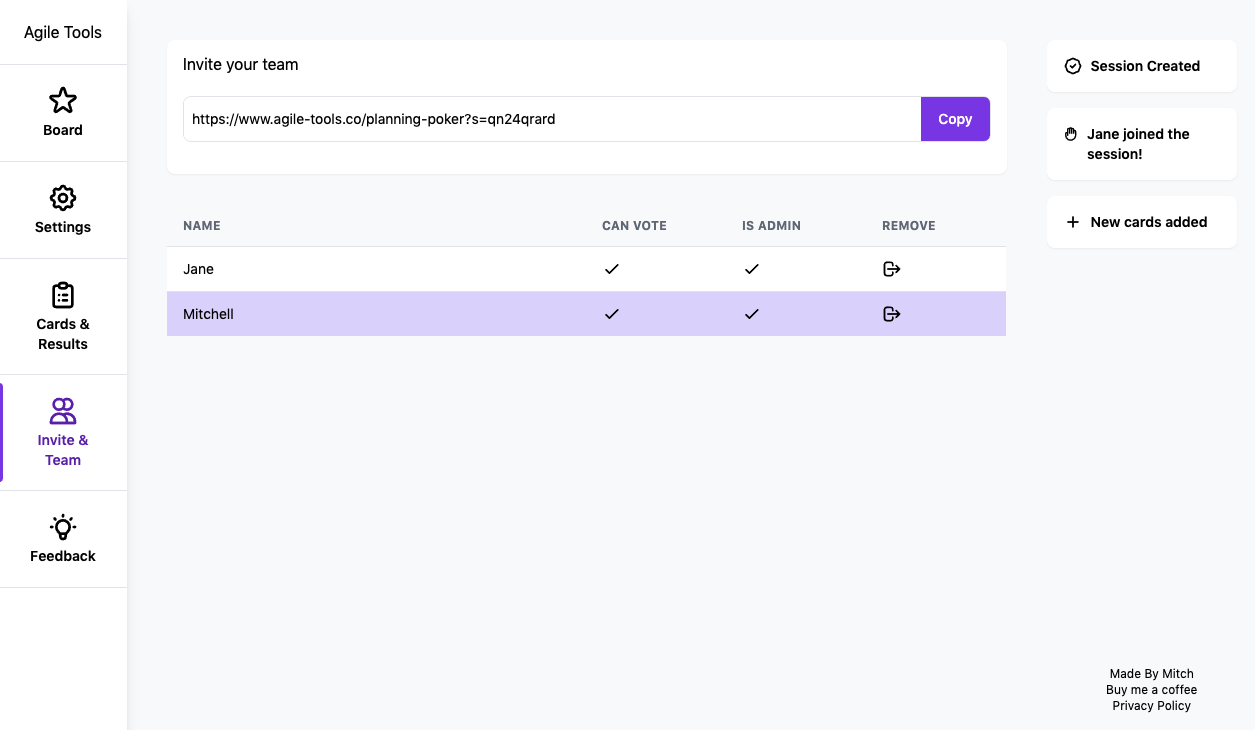
Task: Click the NAME column header
Action: pyautogui.click(x=202, y=226)
